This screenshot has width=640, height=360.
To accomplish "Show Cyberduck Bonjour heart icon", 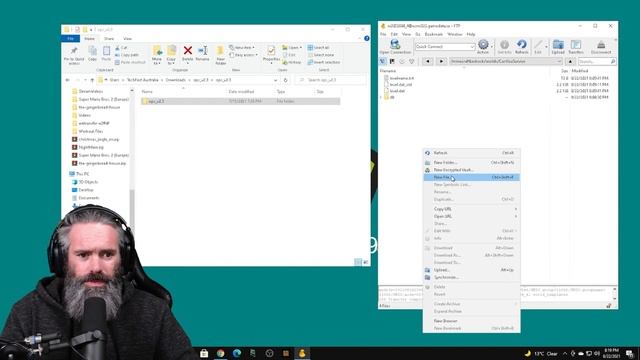I will 411,61.
